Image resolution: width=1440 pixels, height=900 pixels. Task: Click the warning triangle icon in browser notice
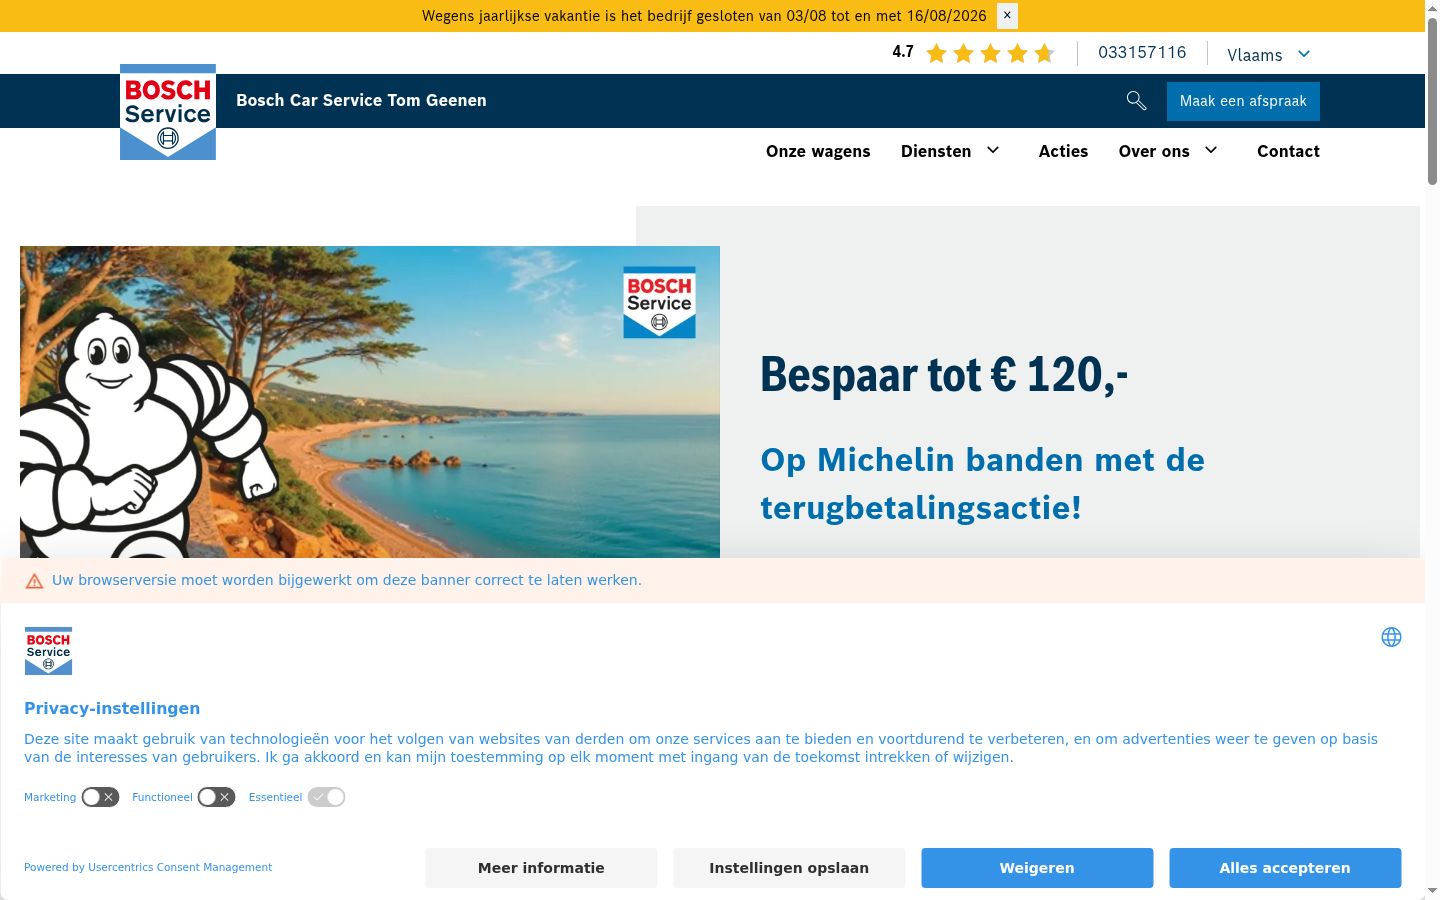tap(34, 581)
